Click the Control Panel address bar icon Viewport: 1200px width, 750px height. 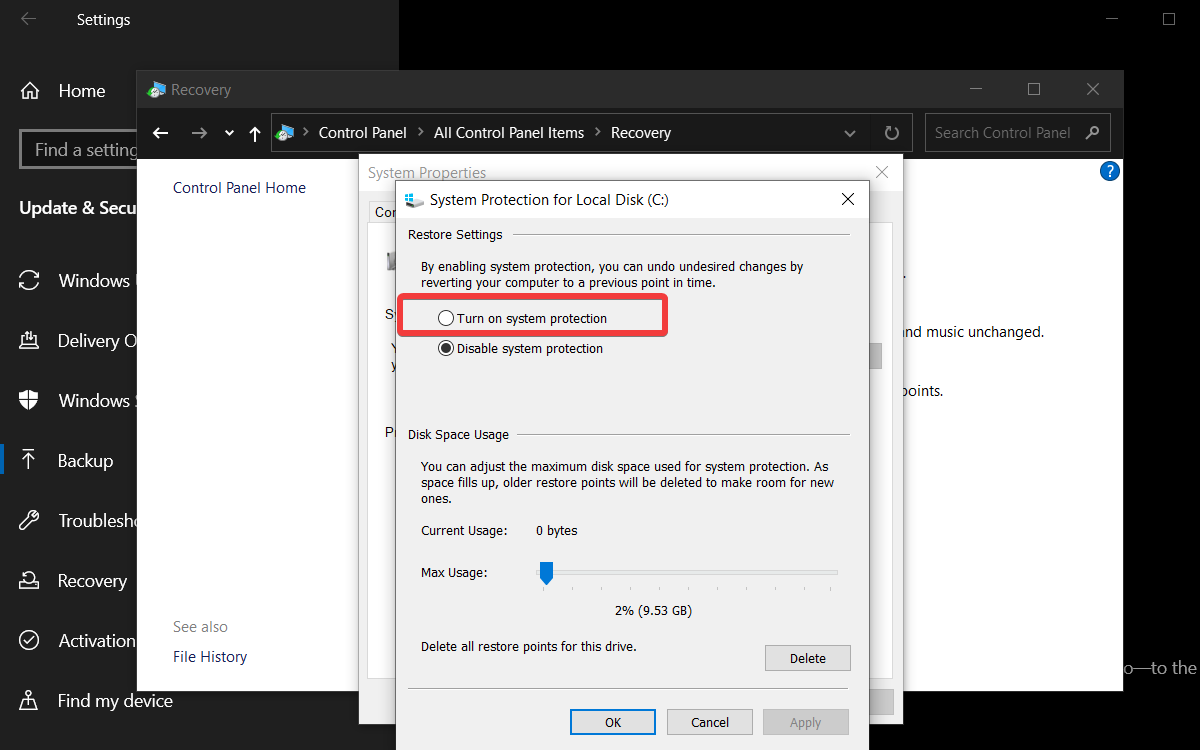(x=286, y=132)
